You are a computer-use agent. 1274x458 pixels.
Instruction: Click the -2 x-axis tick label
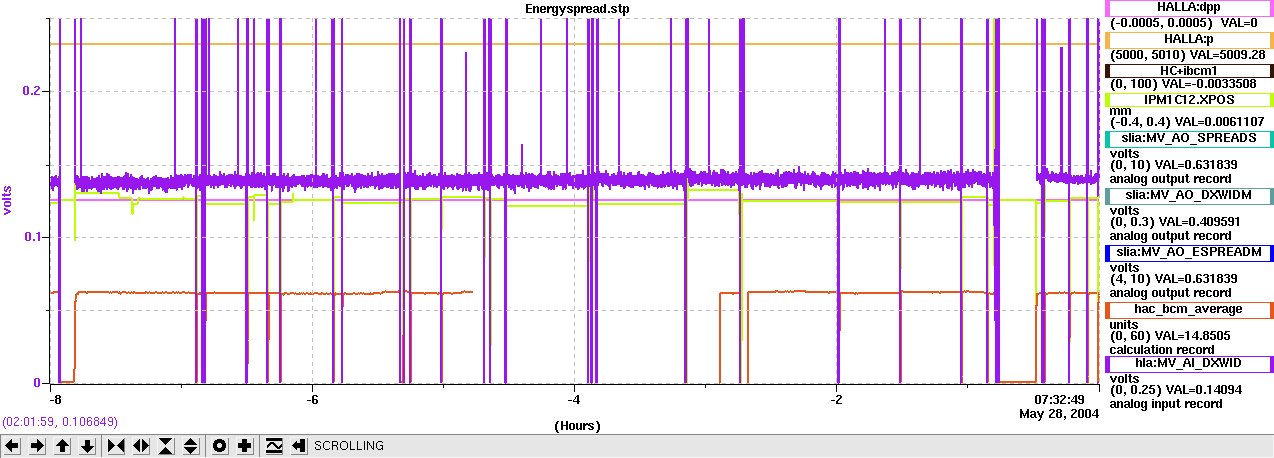point(836,398)
